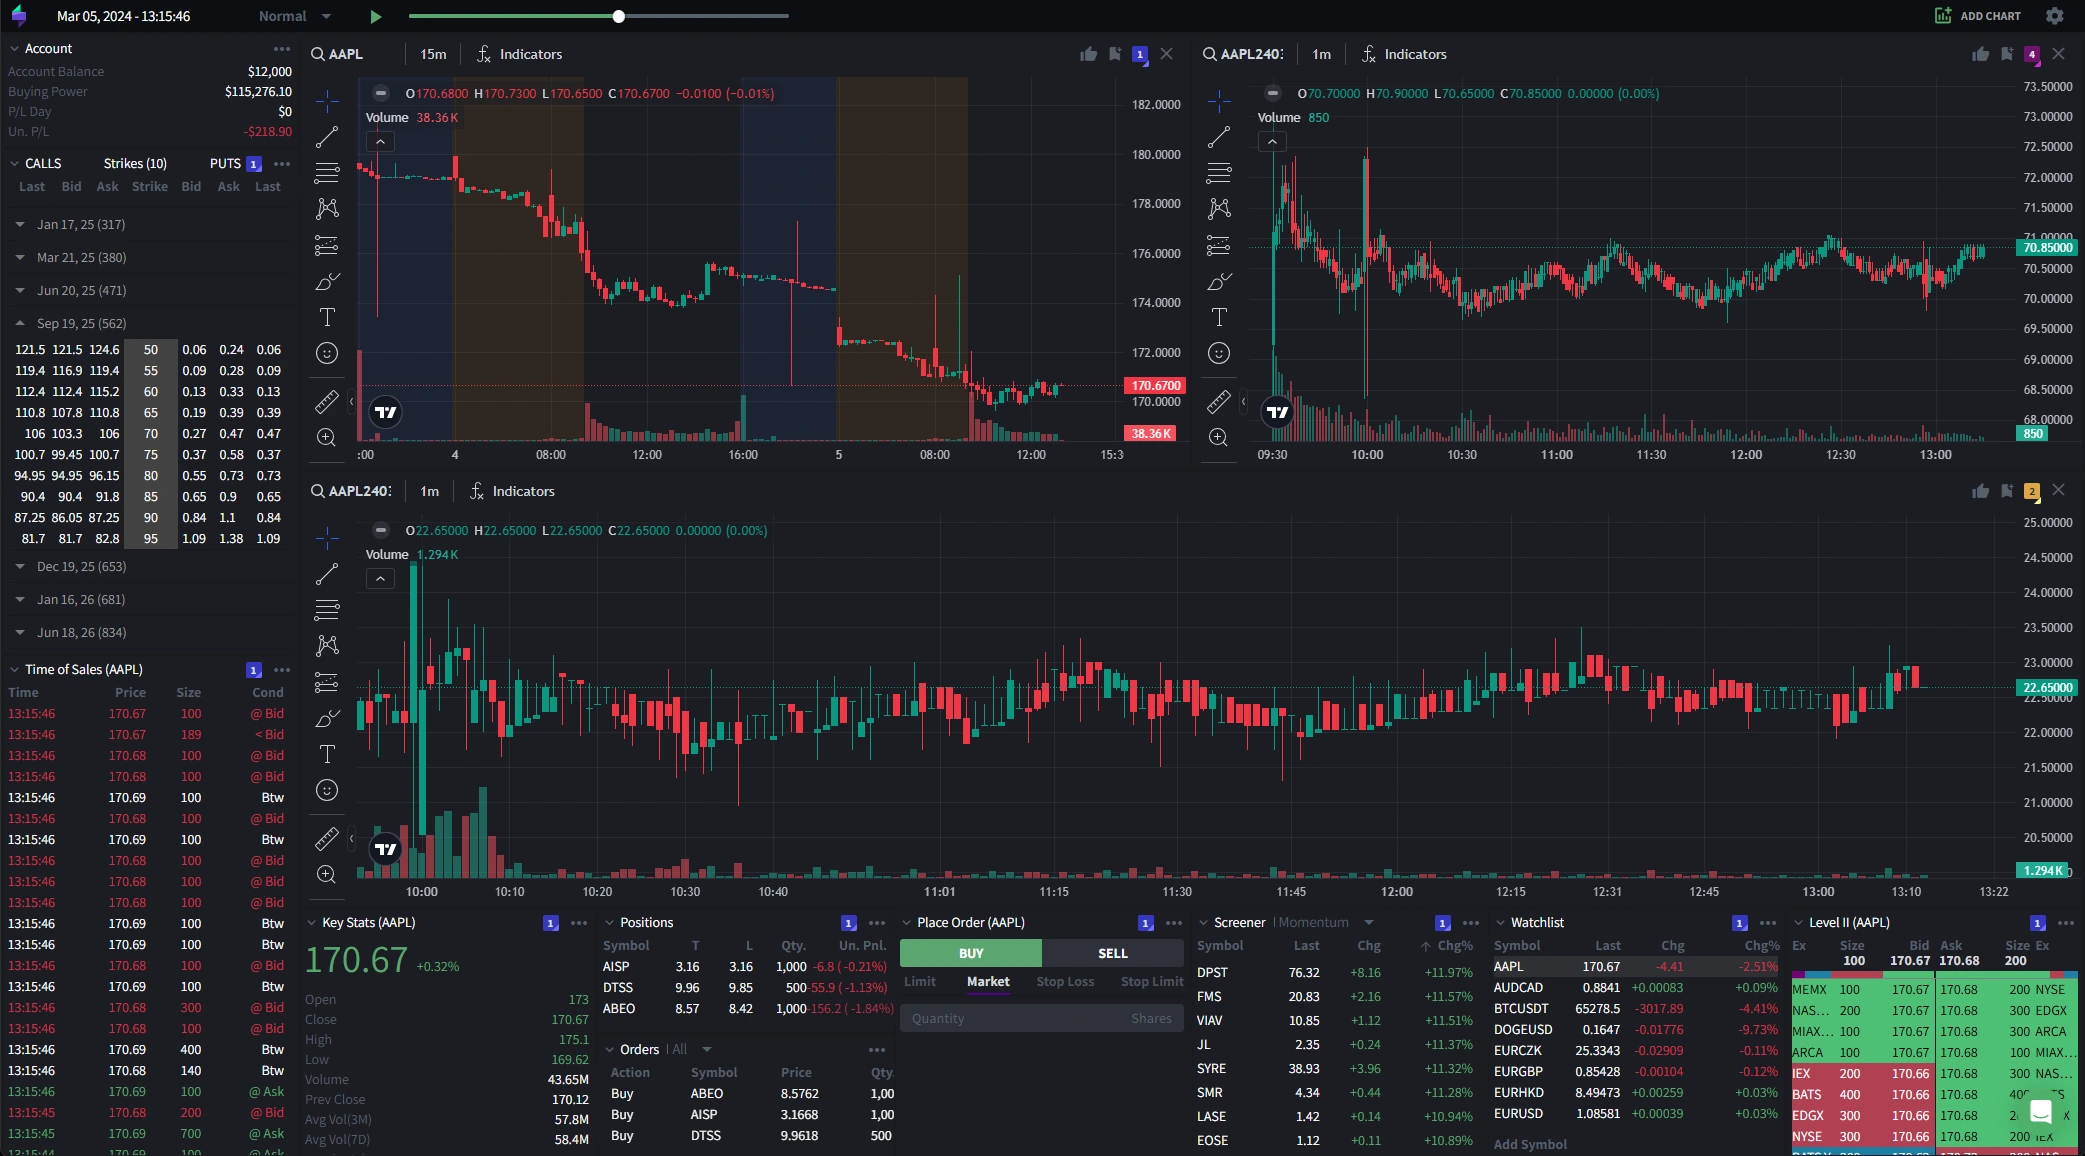This screenshot has width=2085, height=1156.
Task: Click thumbs-up icon on AAPL 15m chart
Action: (x=1088, y=54)
